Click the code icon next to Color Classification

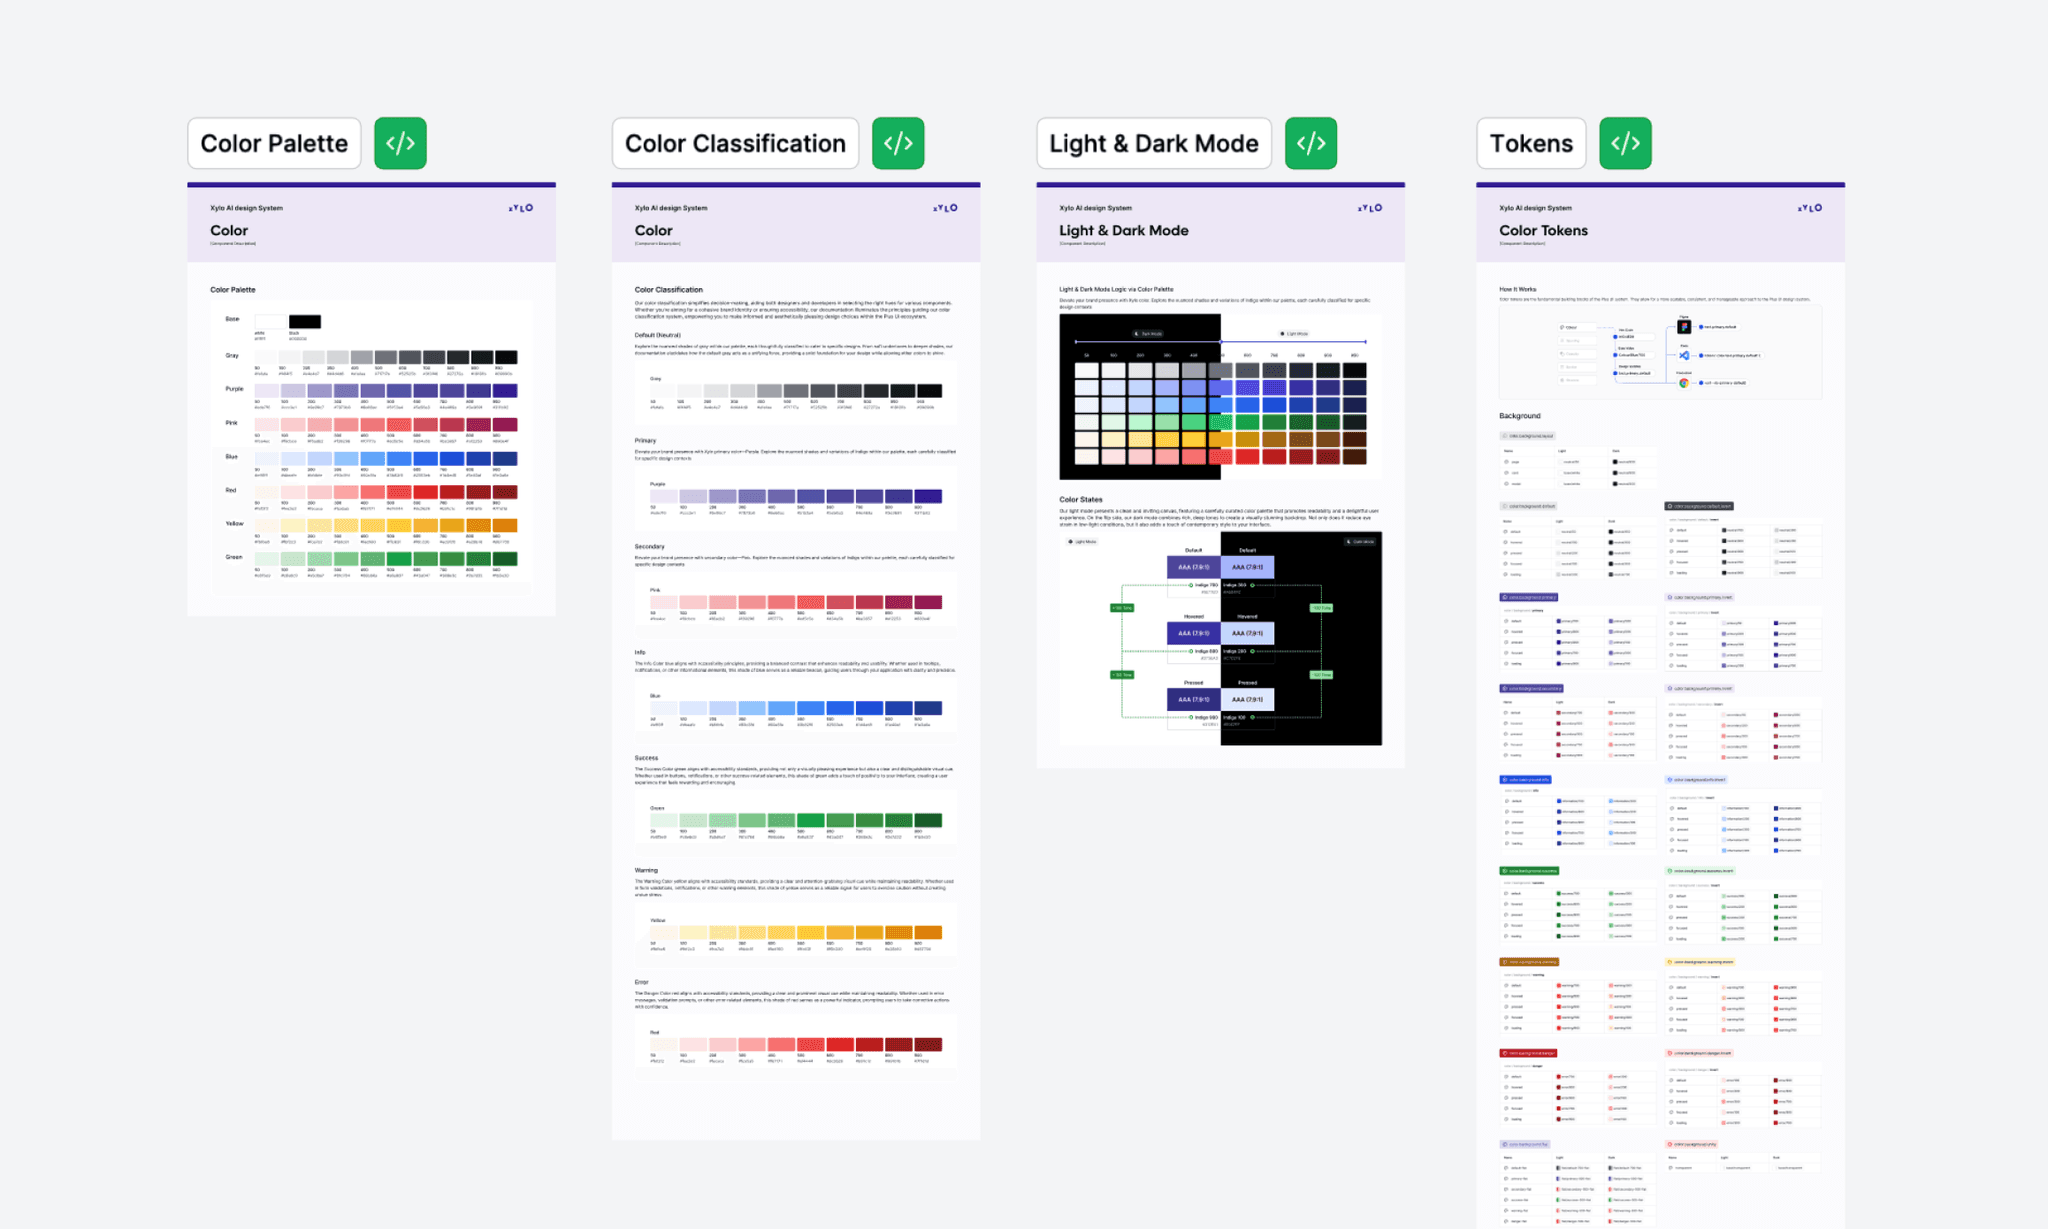point(897,143)
